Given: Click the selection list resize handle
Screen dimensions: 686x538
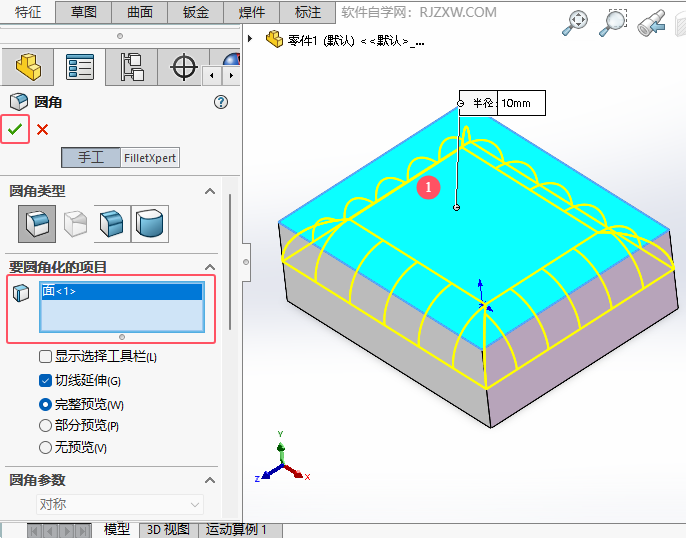Looking at the screenshot, I should [122, 337].
